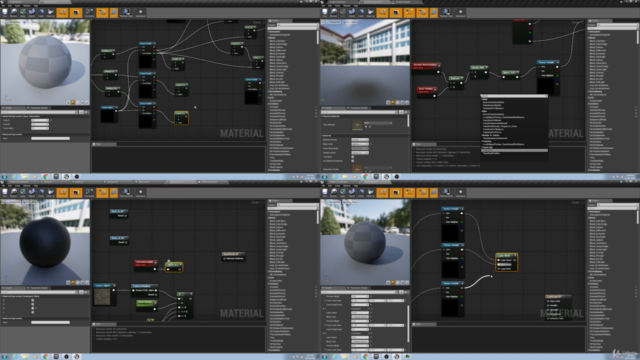Click Search icon in building preview window toolbar
Screen dimensions: 640x360
tap(352, 12)
